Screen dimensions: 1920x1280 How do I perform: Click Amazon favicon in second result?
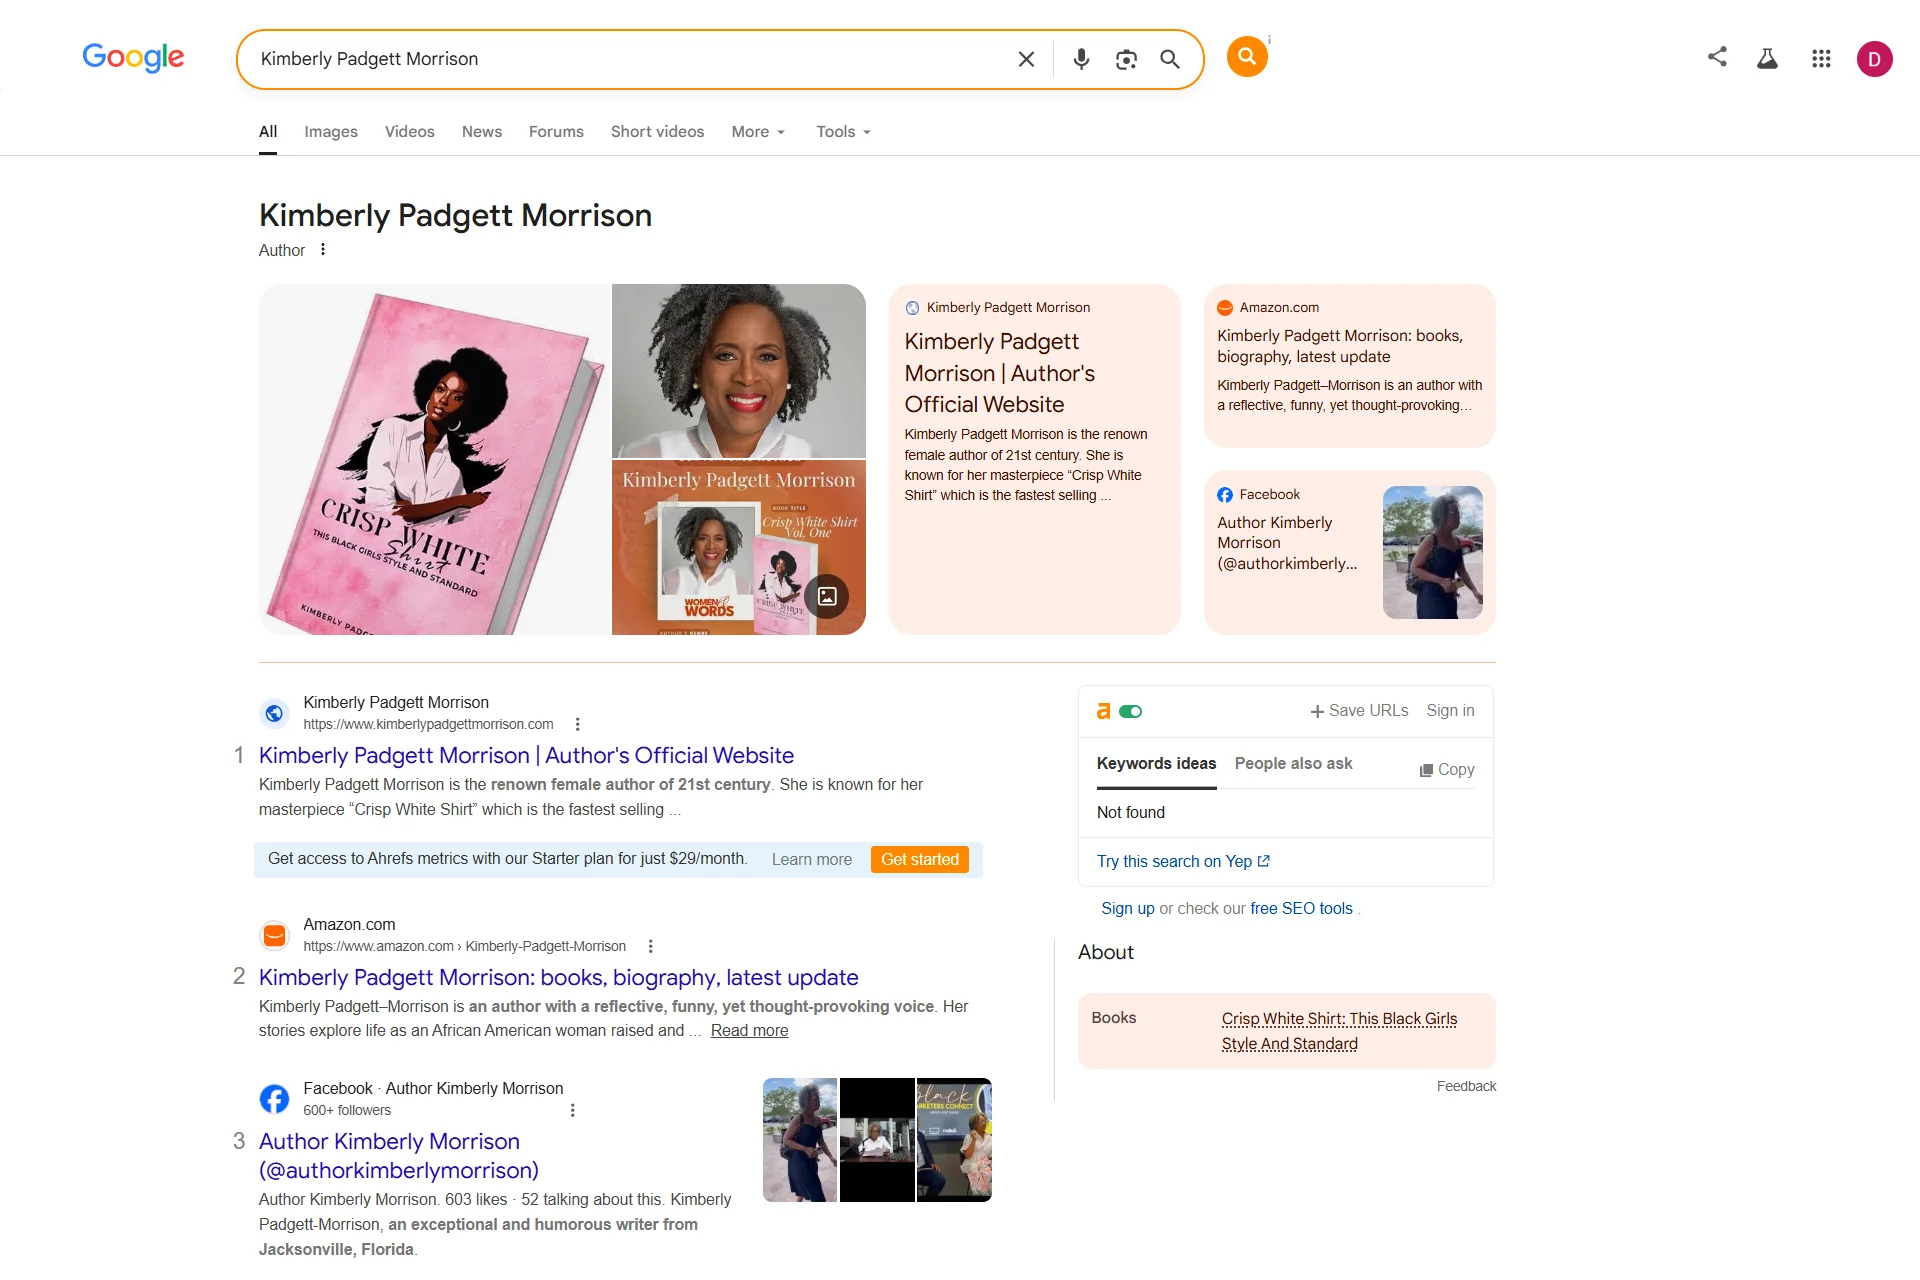click(x=274, y=935)
